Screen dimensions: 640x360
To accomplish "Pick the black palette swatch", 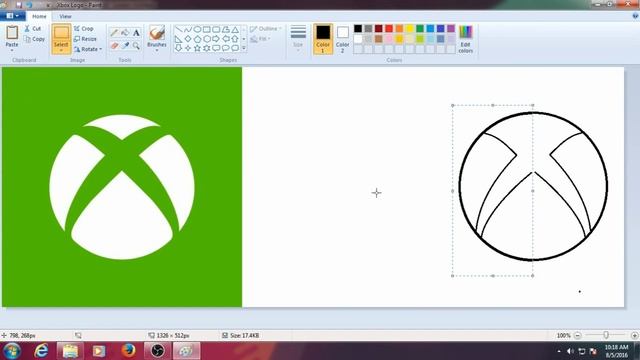I will pos(358,28).
